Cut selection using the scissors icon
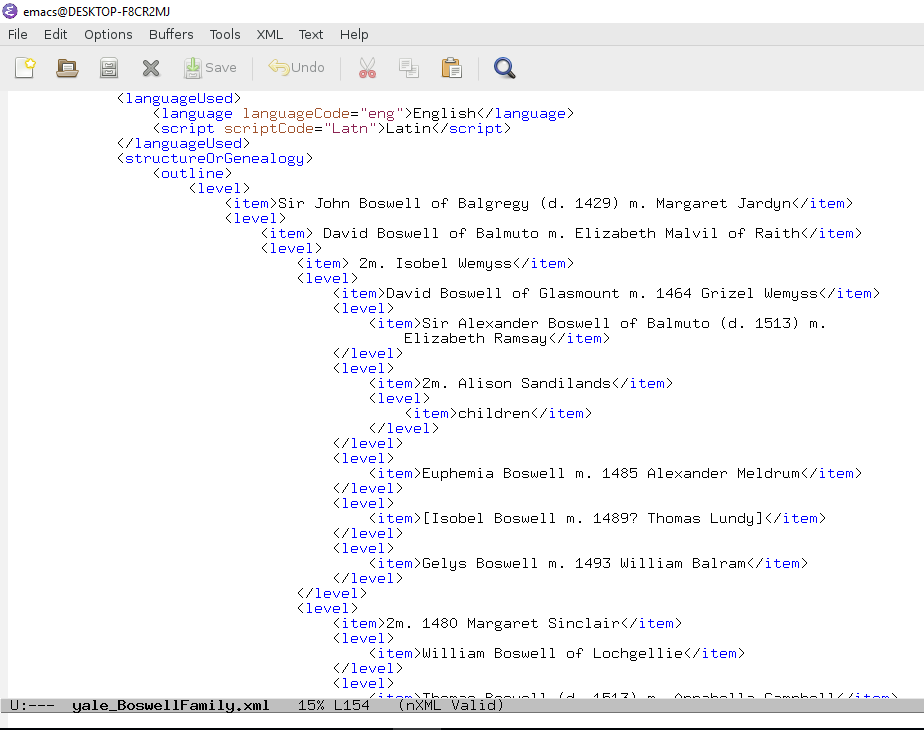924x730 pixels. 367,68
